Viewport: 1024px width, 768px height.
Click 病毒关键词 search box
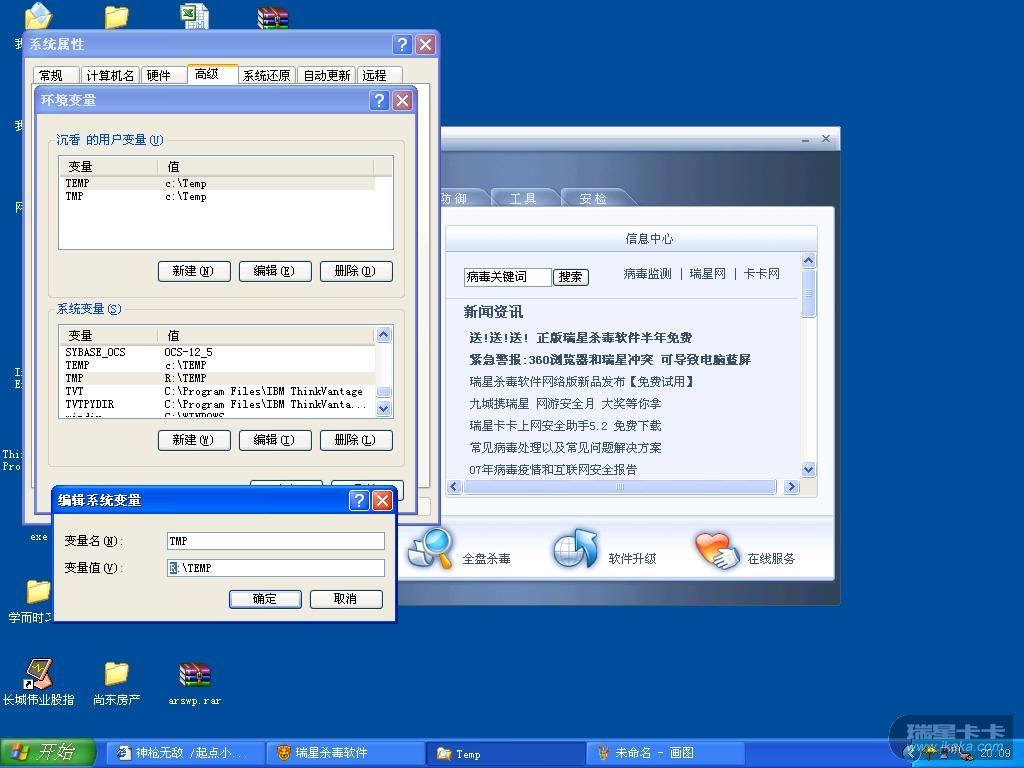[x=507, y=277]
